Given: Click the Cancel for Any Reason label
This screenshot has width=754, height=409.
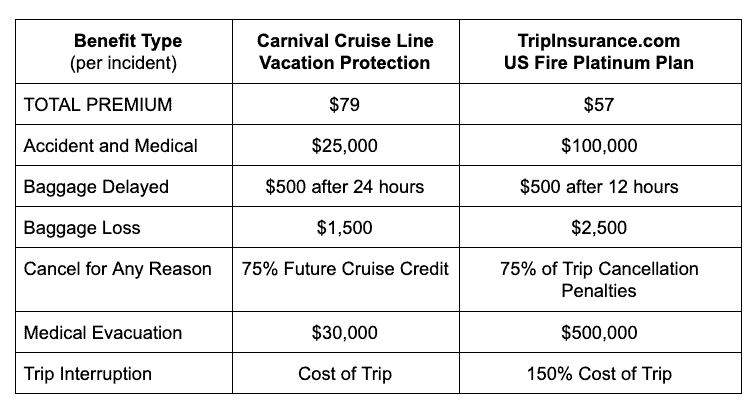Looking at the screenshot, I should click(x=117, y=269).
